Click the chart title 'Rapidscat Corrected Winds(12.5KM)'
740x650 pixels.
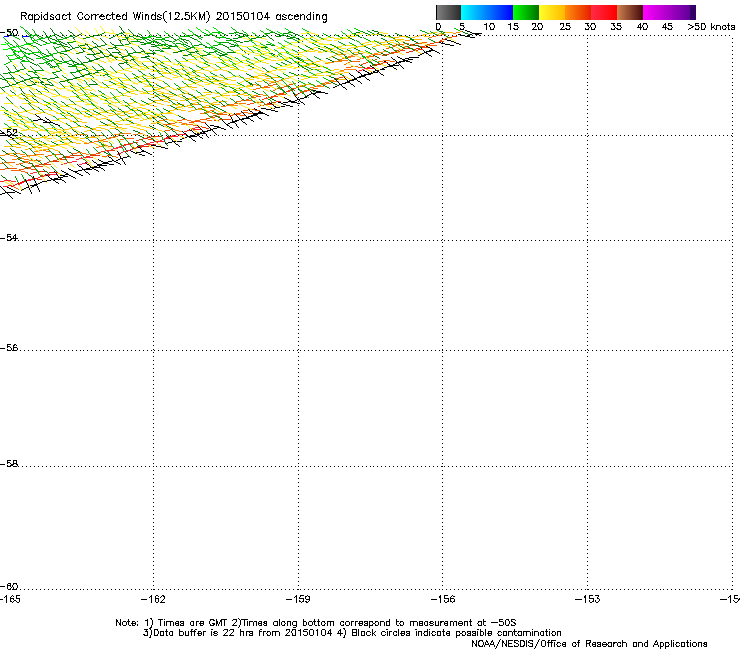[x=115, y=17]
